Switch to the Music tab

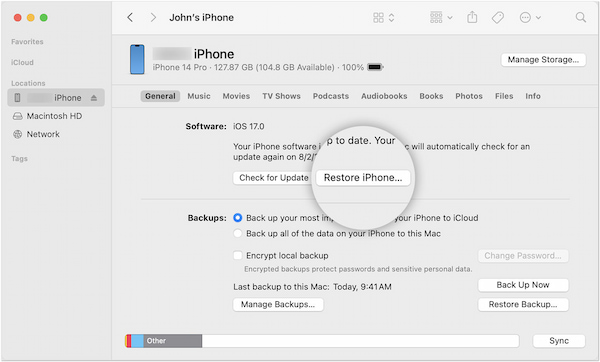199,96
